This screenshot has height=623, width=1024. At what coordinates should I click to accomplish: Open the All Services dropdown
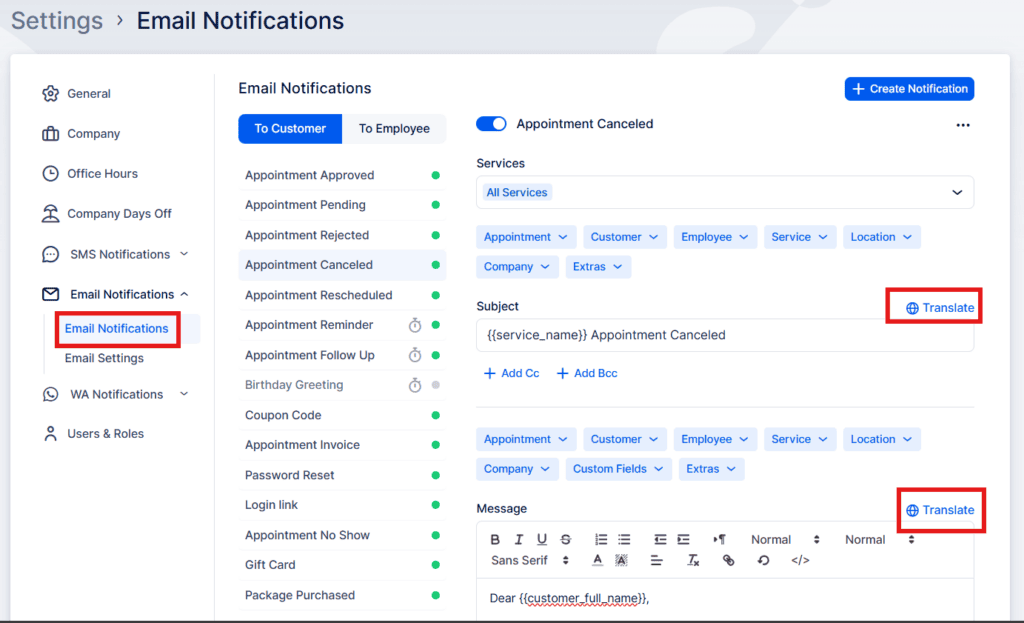725,192
